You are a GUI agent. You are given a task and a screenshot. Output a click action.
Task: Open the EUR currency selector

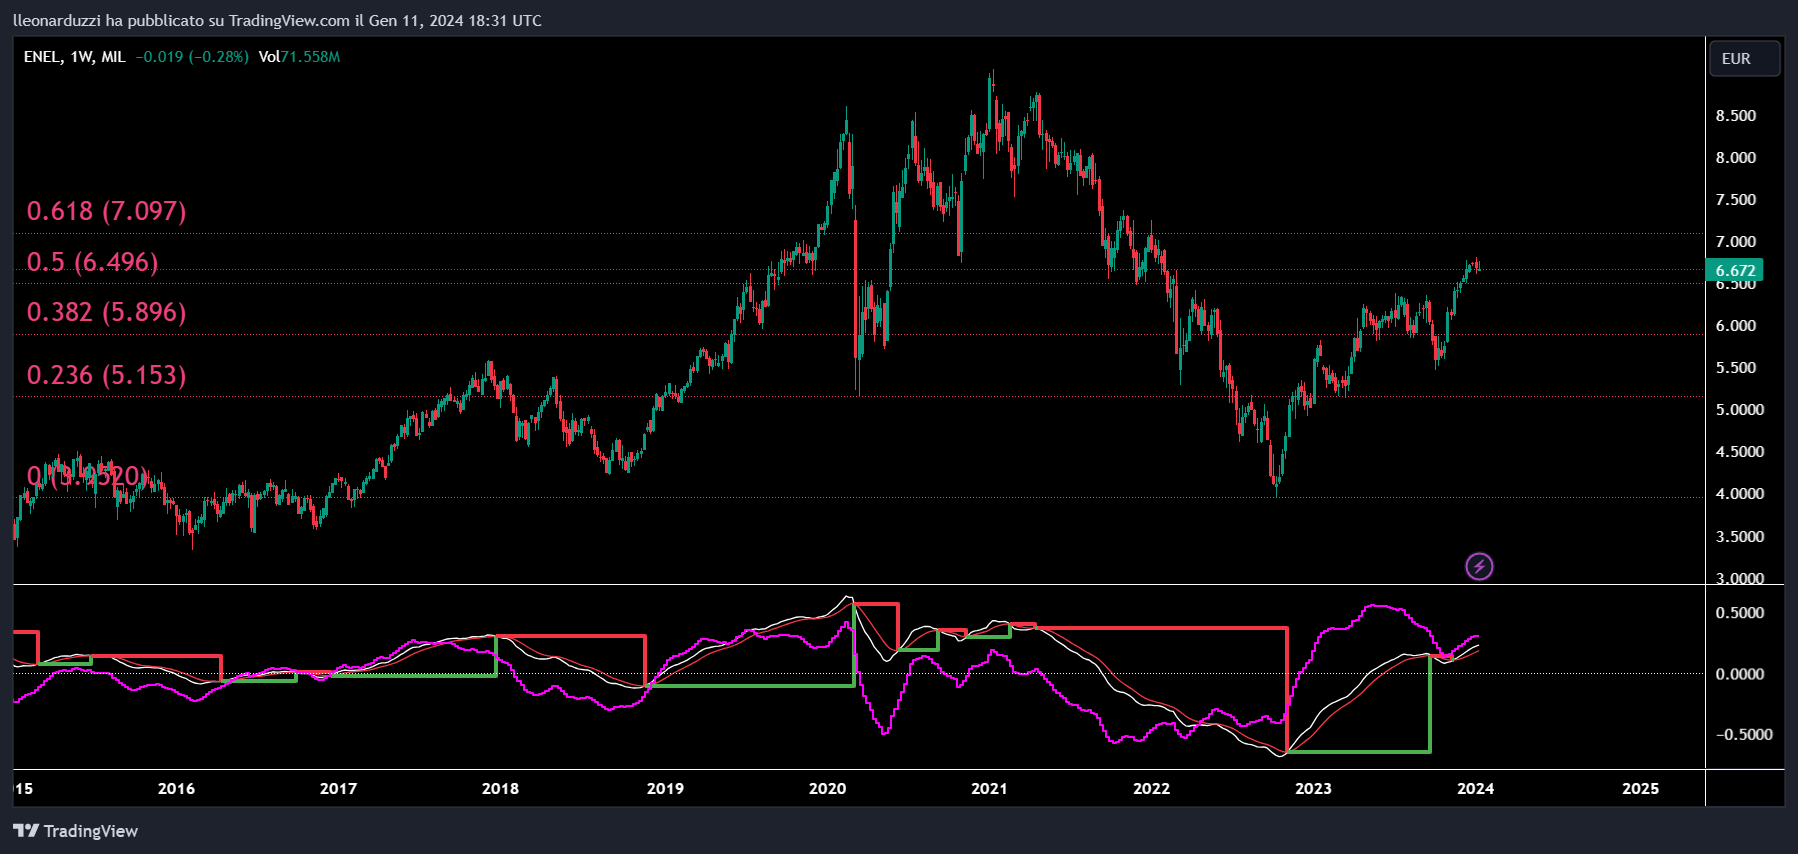tap(1744, 59)
